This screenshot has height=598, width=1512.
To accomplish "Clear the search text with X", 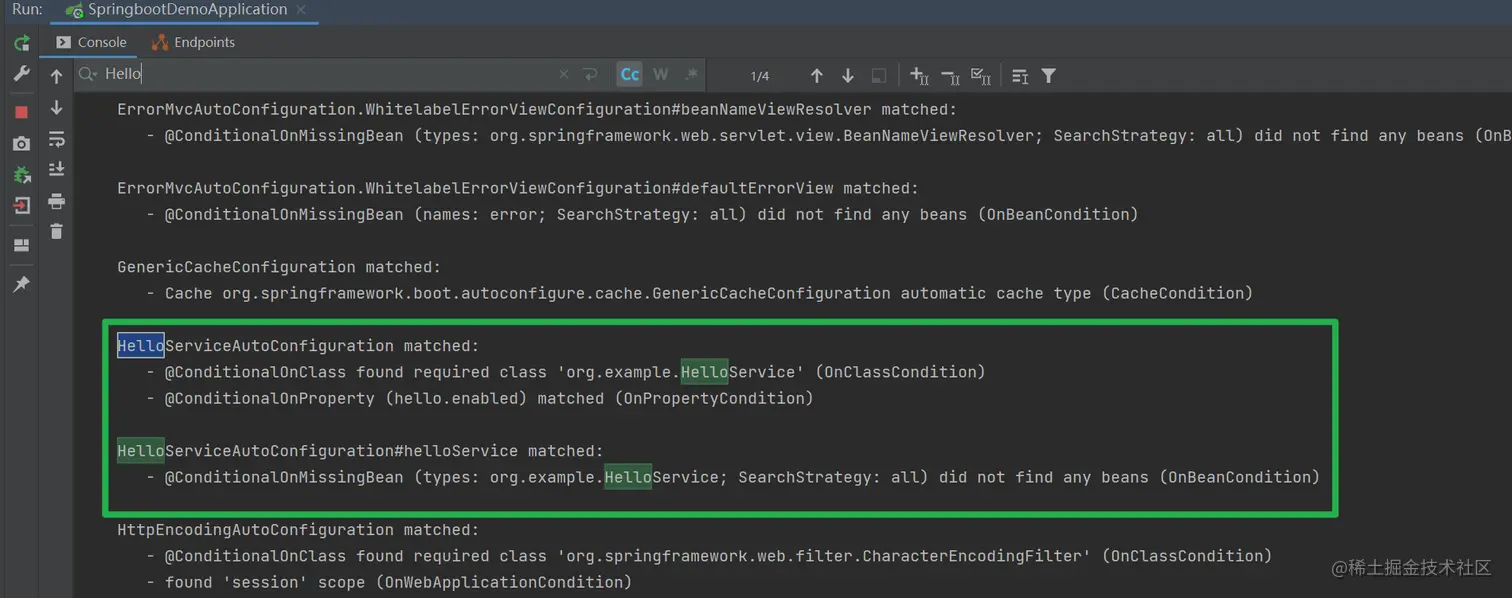I will [x=563, y=75].
